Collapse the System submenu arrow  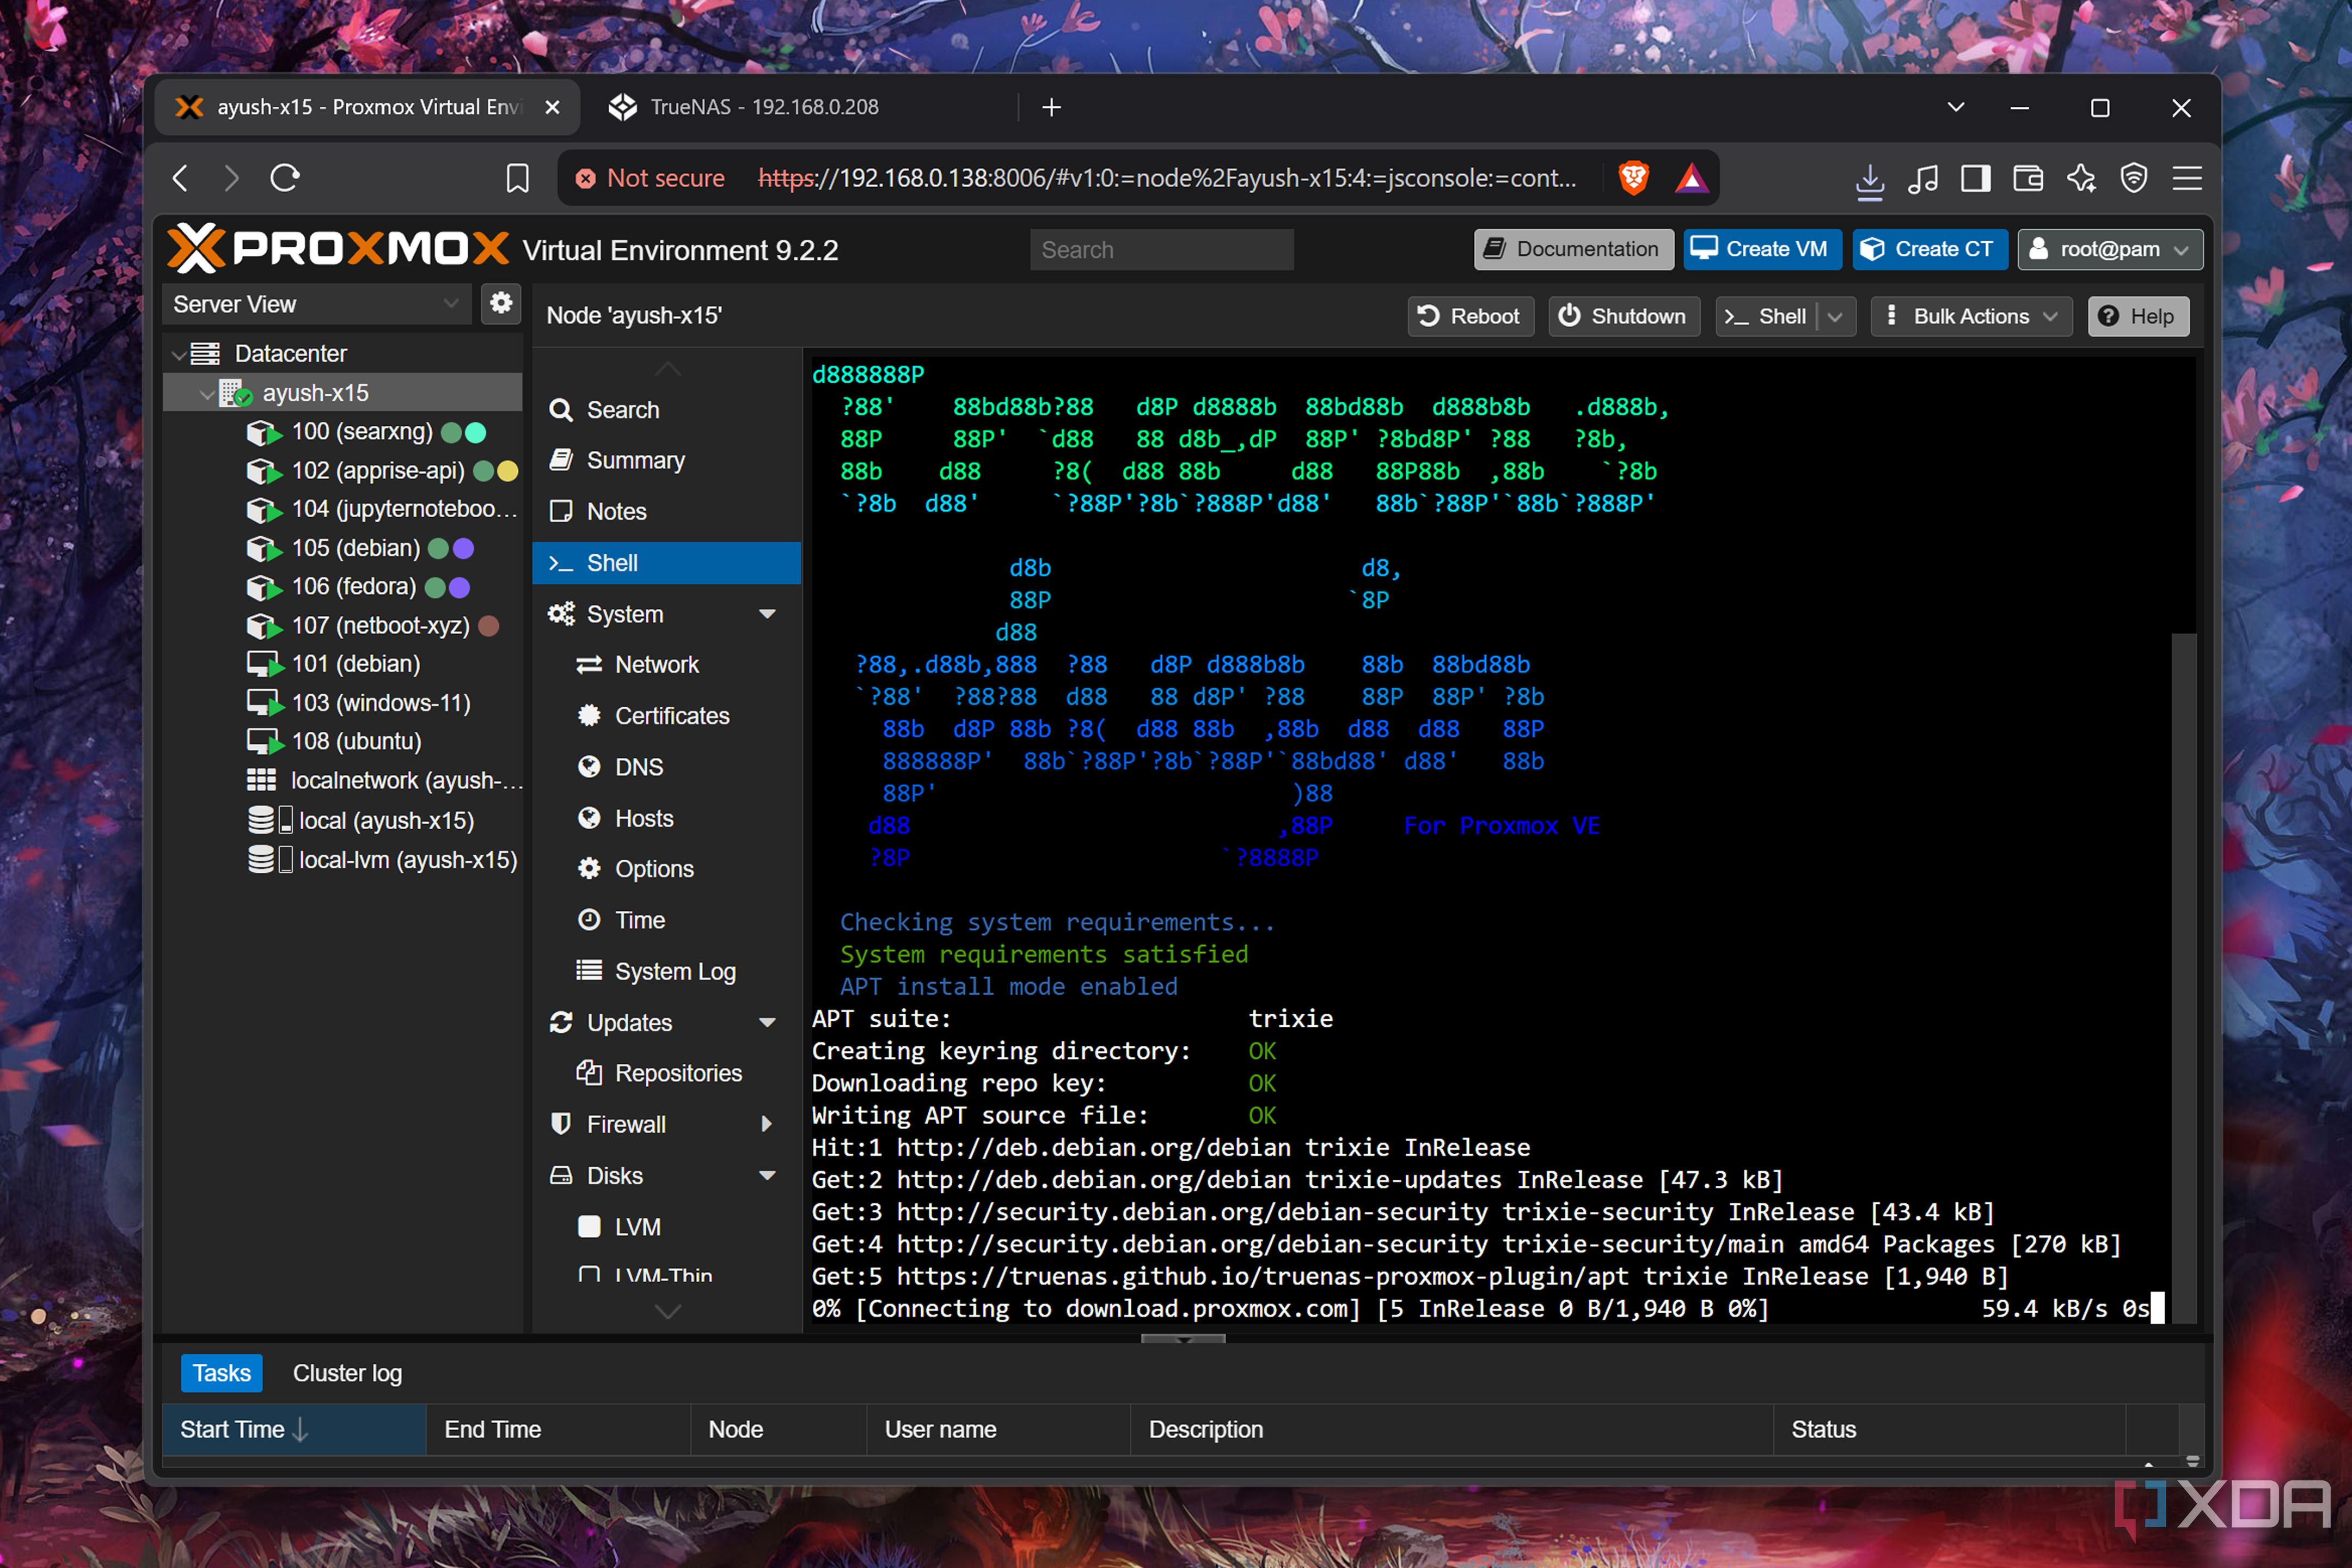(767, 614)
